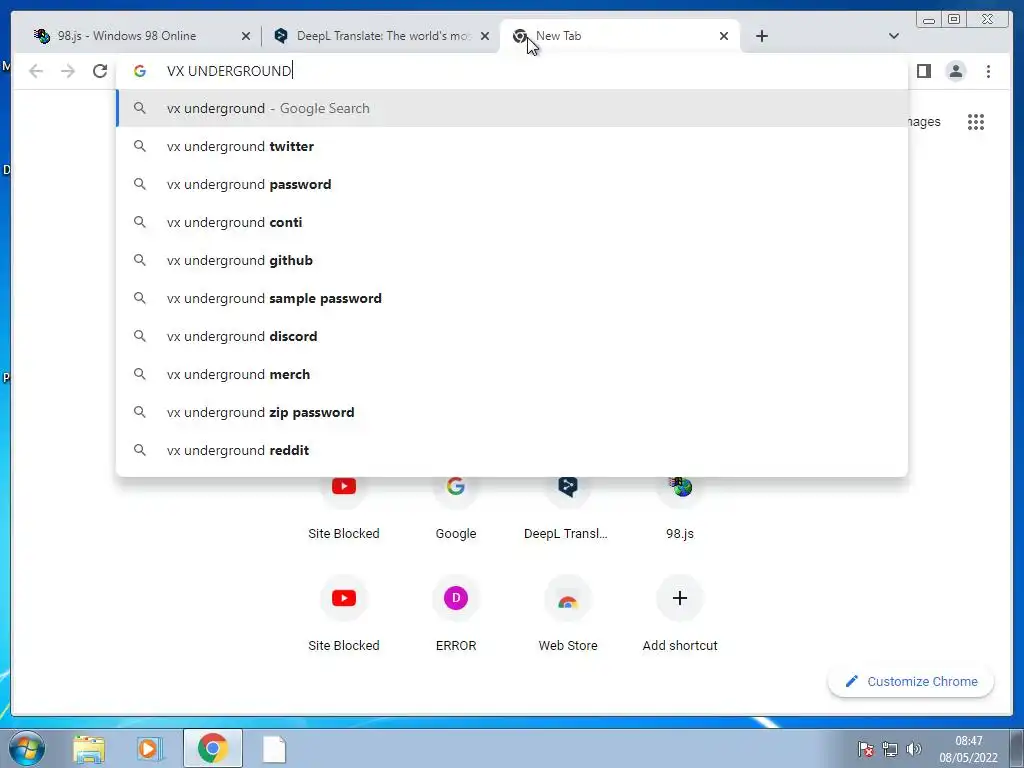The width and height of the screenshot is (1024, 768).
Task: Open the Windows Start menu
Action: coord(26,748)
